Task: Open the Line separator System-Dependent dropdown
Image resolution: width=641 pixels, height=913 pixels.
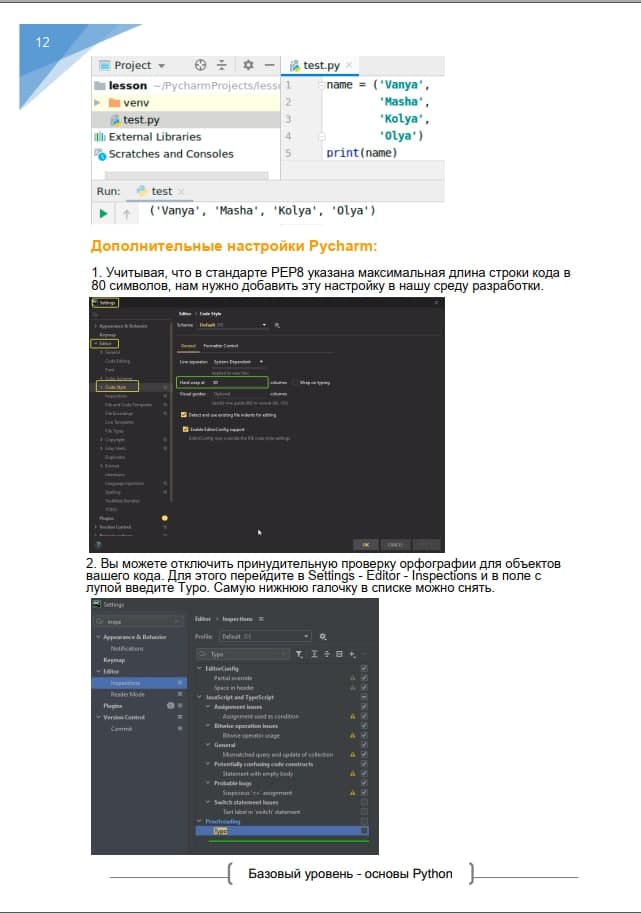Action: (237, 361)
